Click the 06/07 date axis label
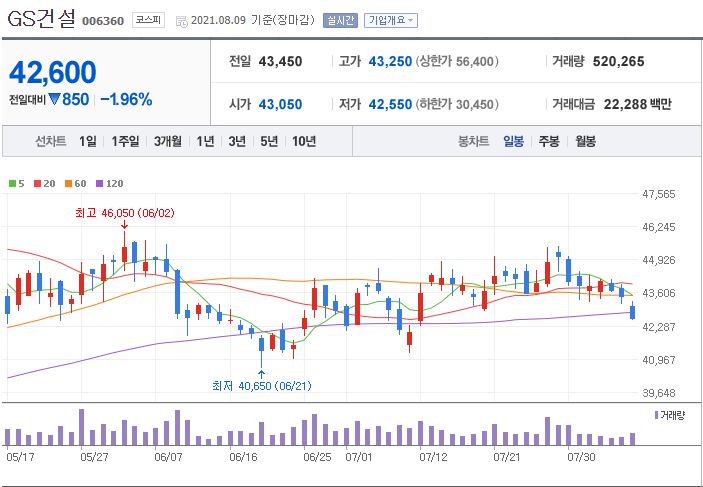This screenshot has width=703, height=487. click(168, 457)
